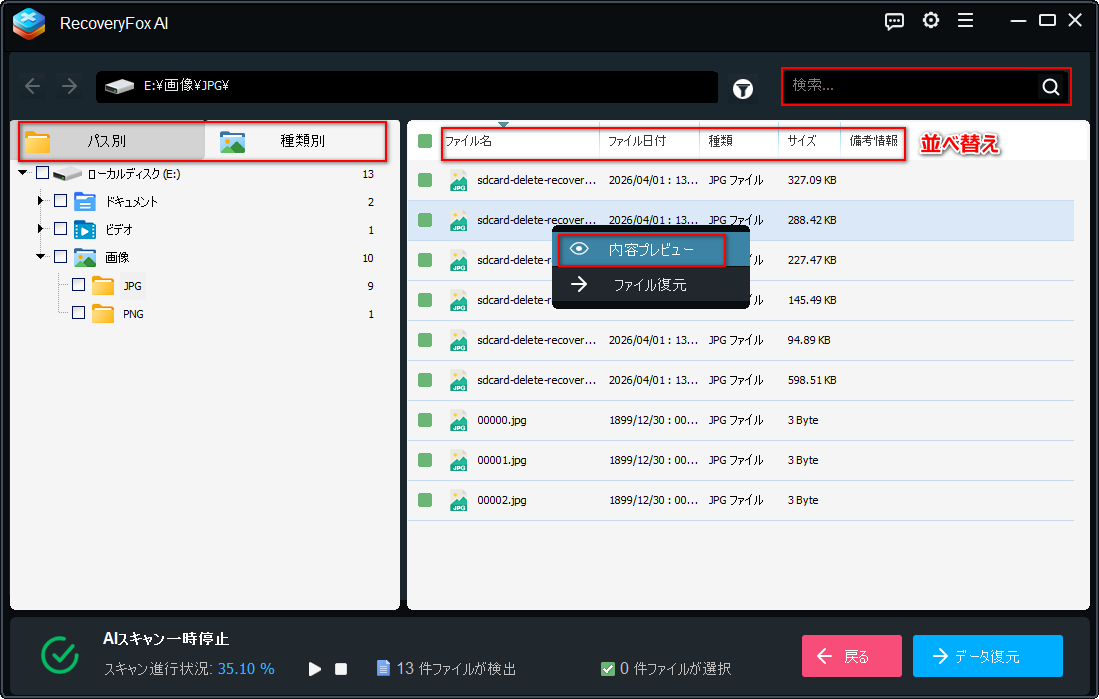The width and height of the screenshot is (1099, 699).
Task: Click the 検索 input field
Action: point(910,86)
